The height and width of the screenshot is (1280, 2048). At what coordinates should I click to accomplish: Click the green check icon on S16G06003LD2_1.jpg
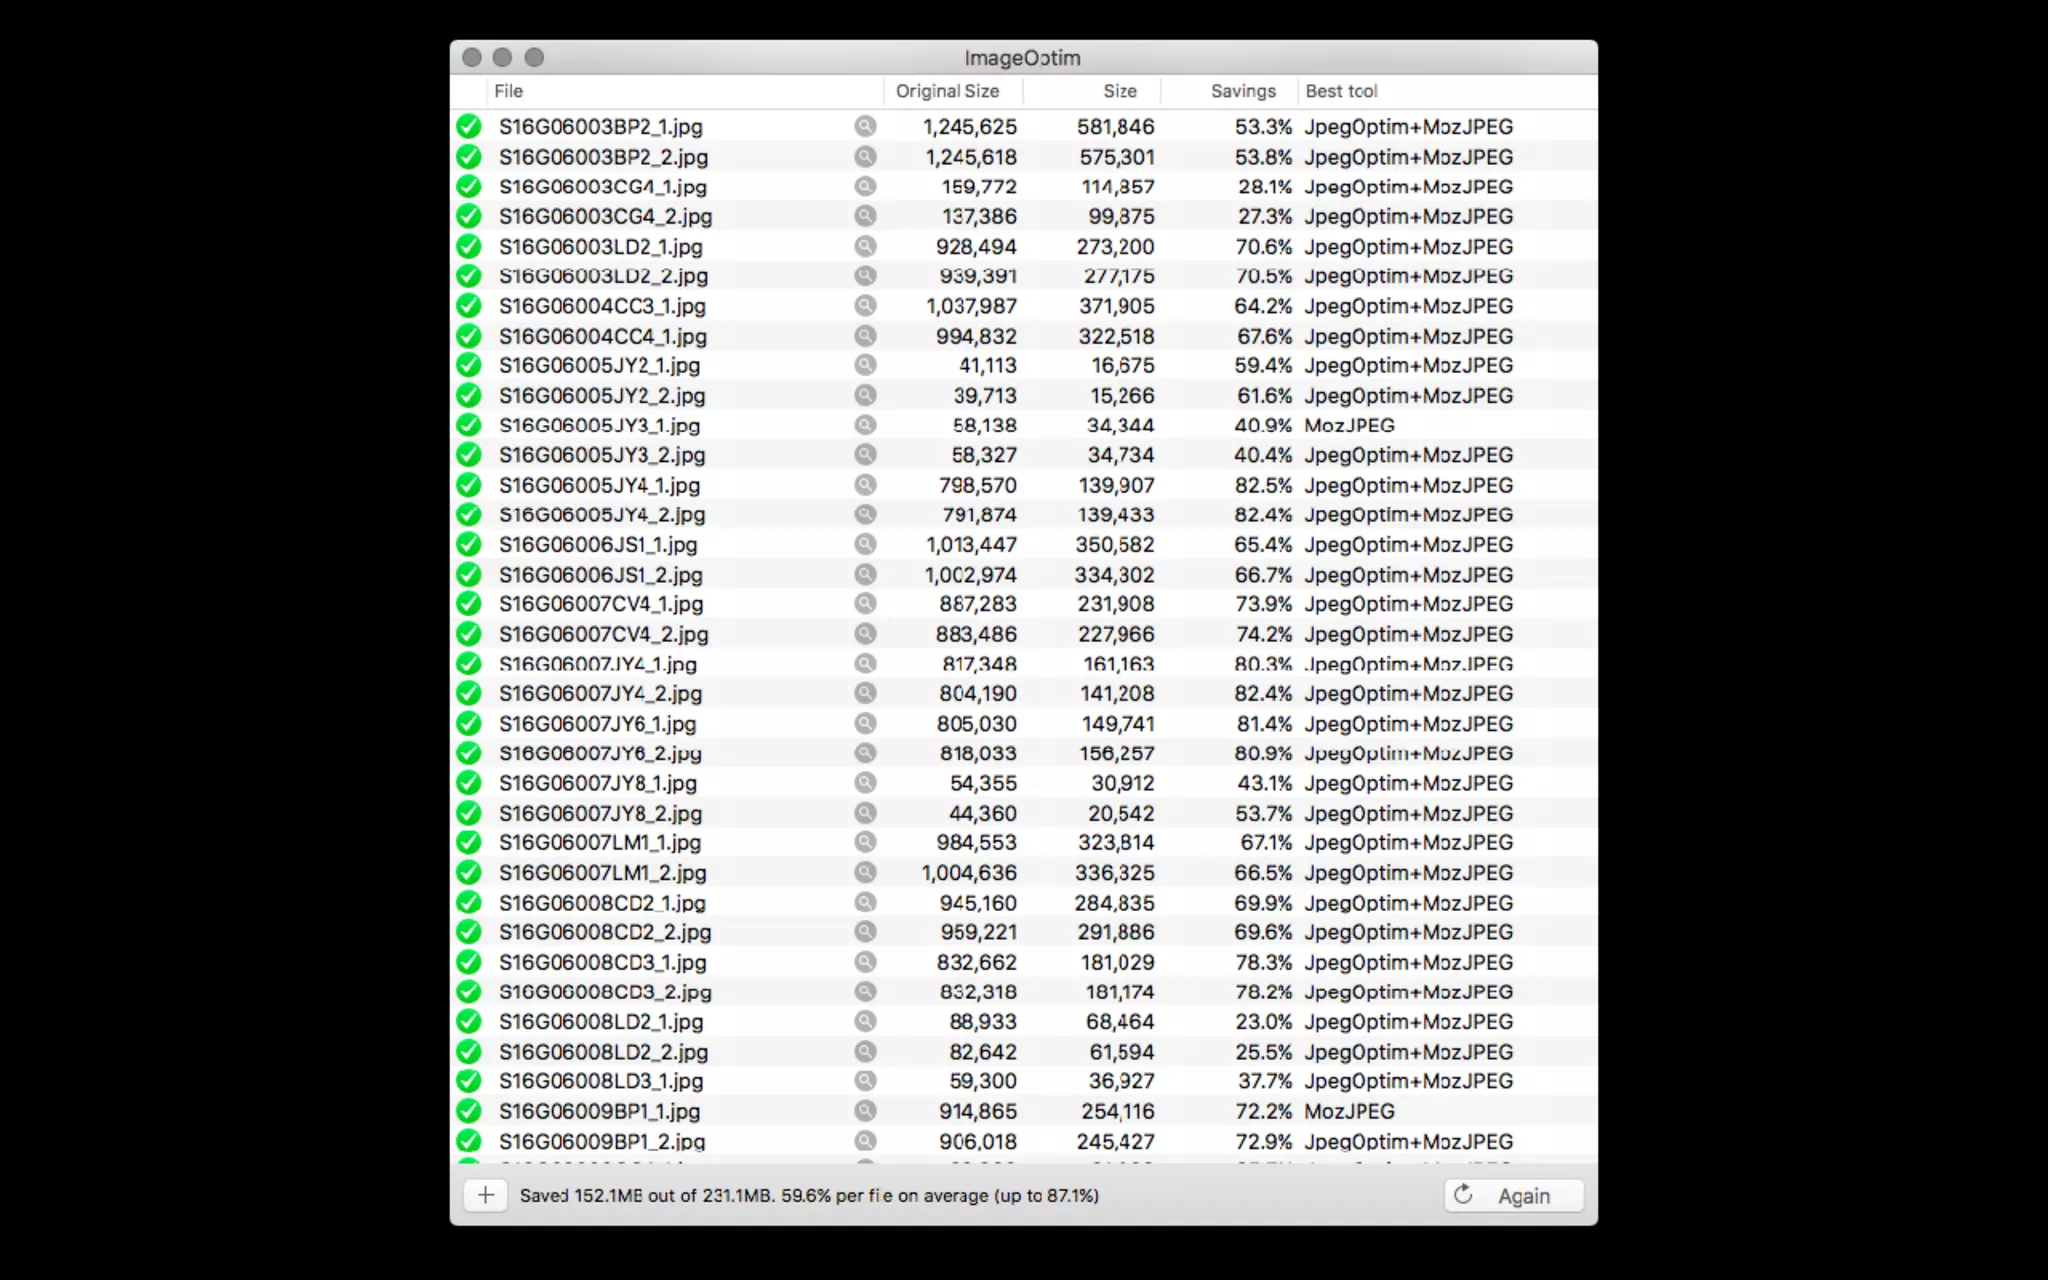click(468, 246)
